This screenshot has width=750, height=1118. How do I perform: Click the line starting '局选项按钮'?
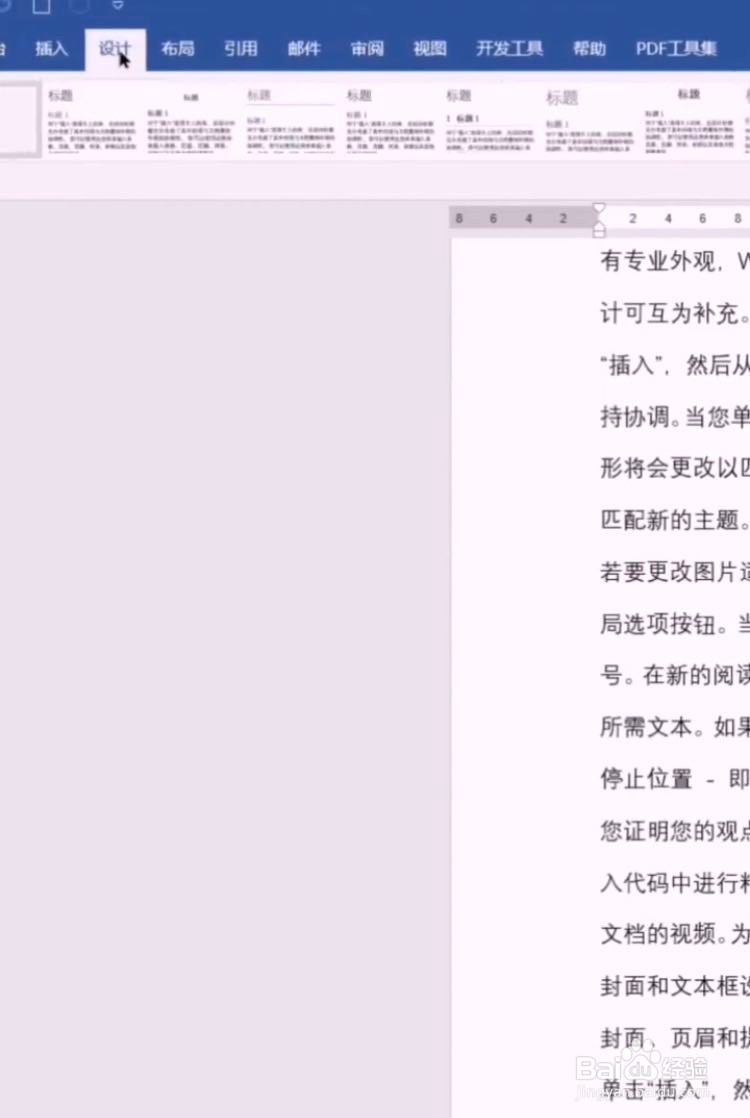click(674, 624)
